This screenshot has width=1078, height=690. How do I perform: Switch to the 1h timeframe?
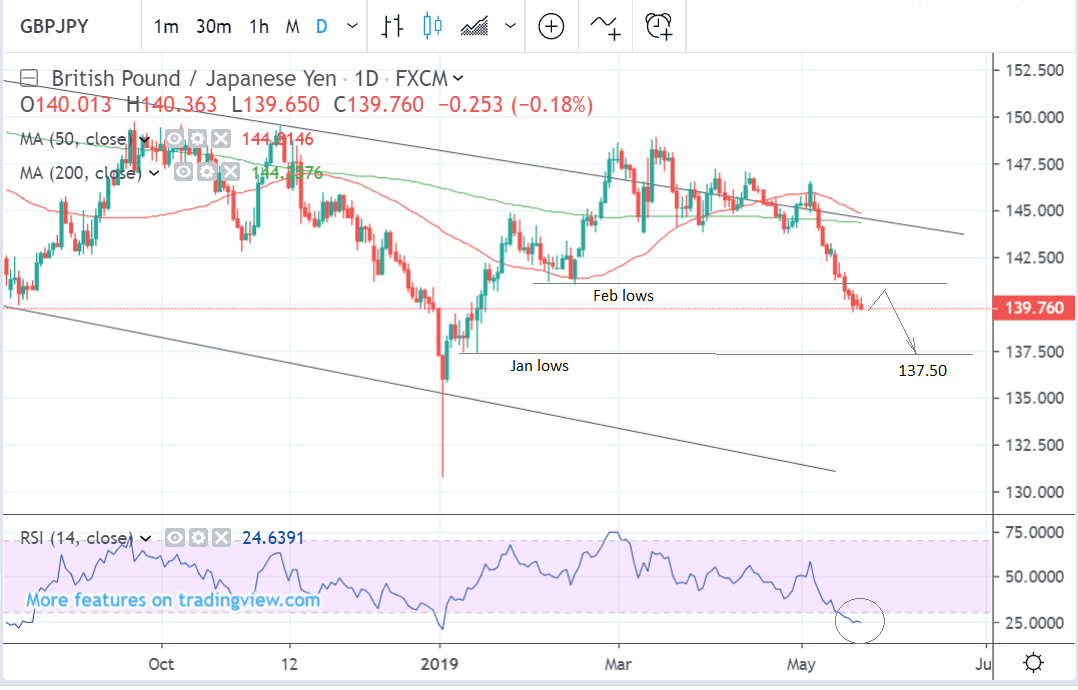(258, 27)
